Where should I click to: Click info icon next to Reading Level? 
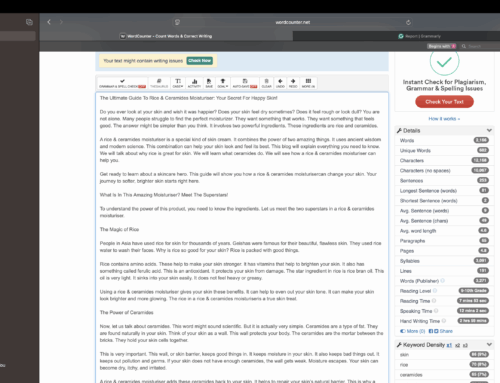coord(435,291)
